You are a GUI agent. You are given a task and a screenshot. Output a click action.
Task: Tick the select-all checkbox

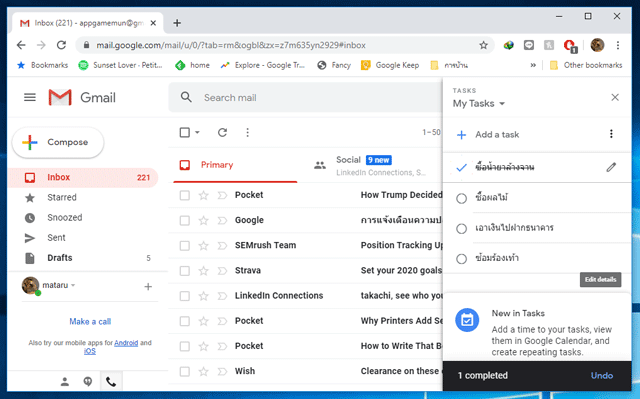[184, 132]
